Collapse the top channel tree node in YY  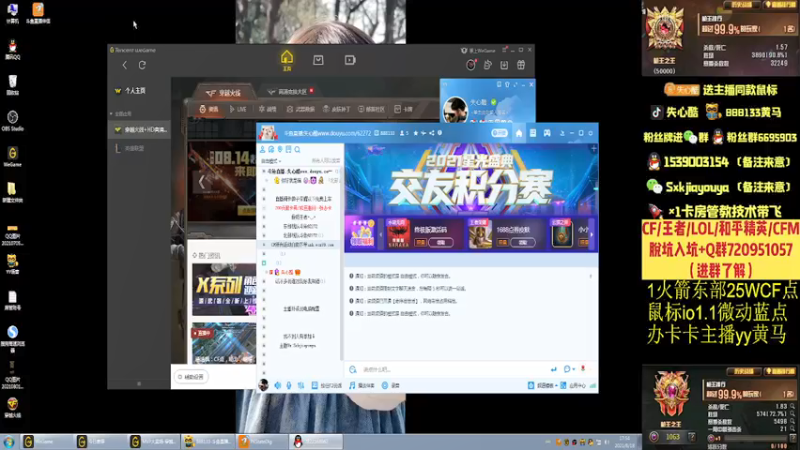(264, 171)
